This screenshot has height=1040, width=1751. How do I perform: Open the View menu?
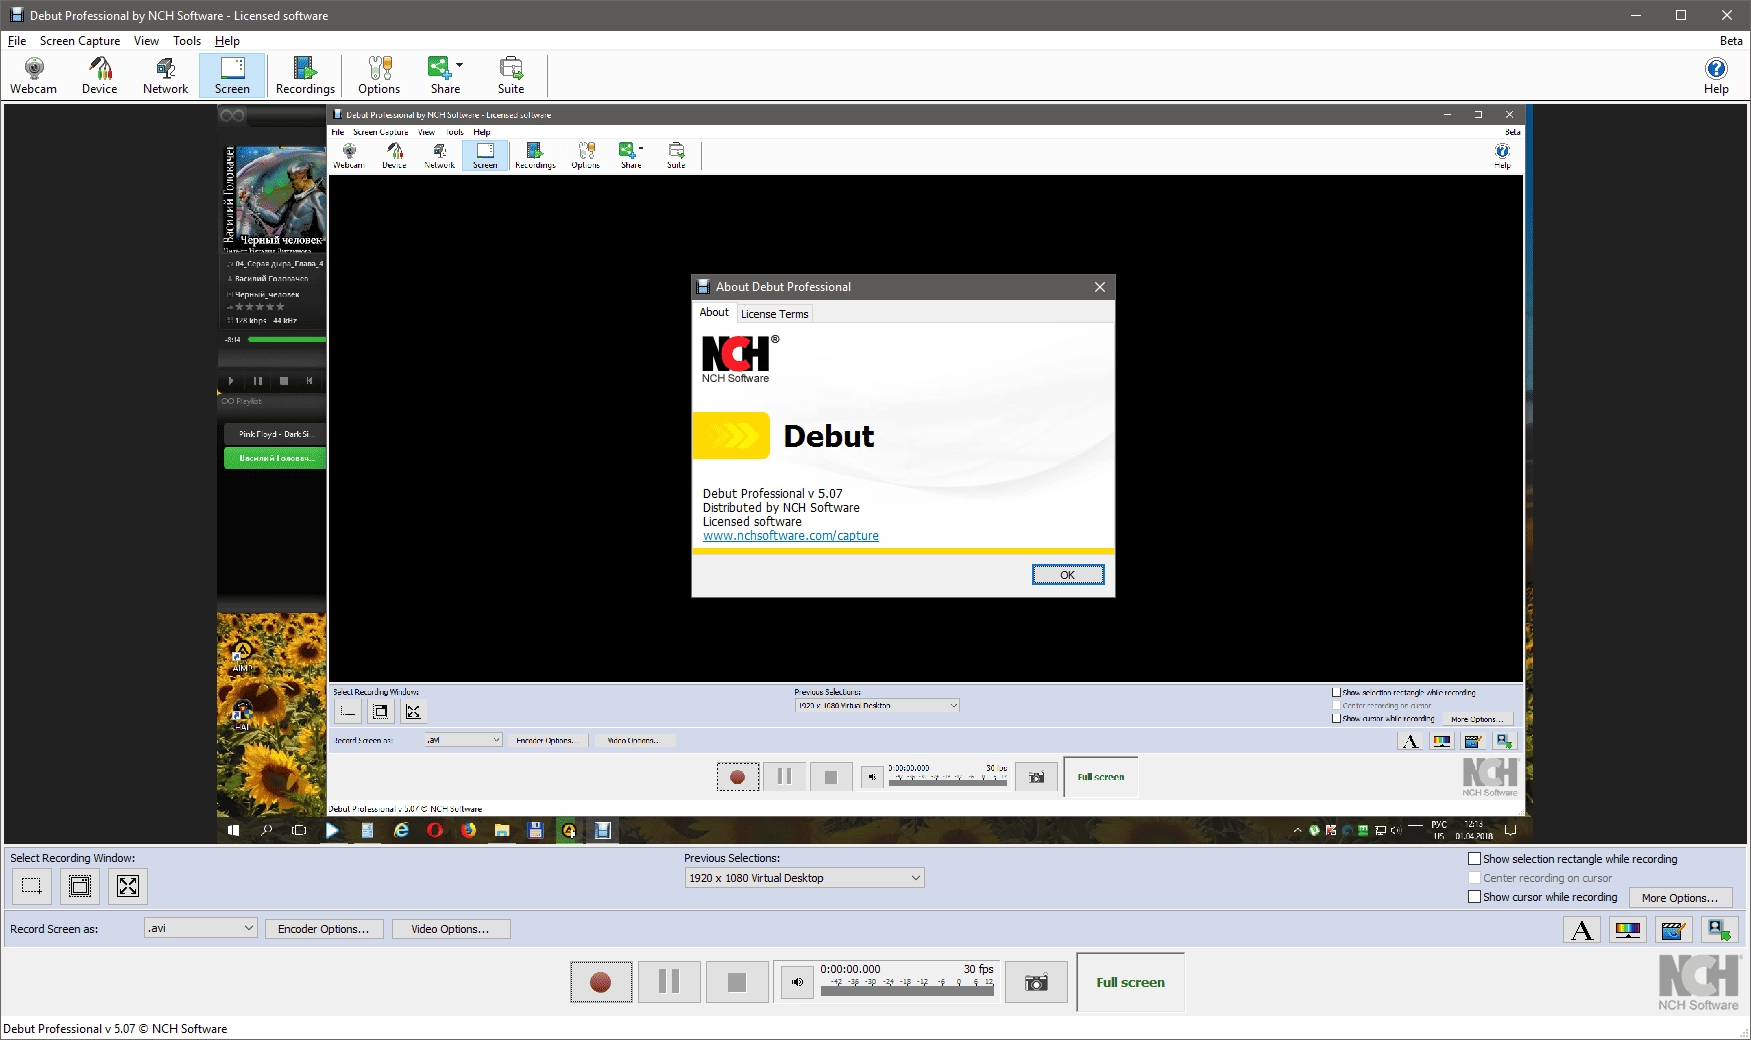[x=147, y=41]
